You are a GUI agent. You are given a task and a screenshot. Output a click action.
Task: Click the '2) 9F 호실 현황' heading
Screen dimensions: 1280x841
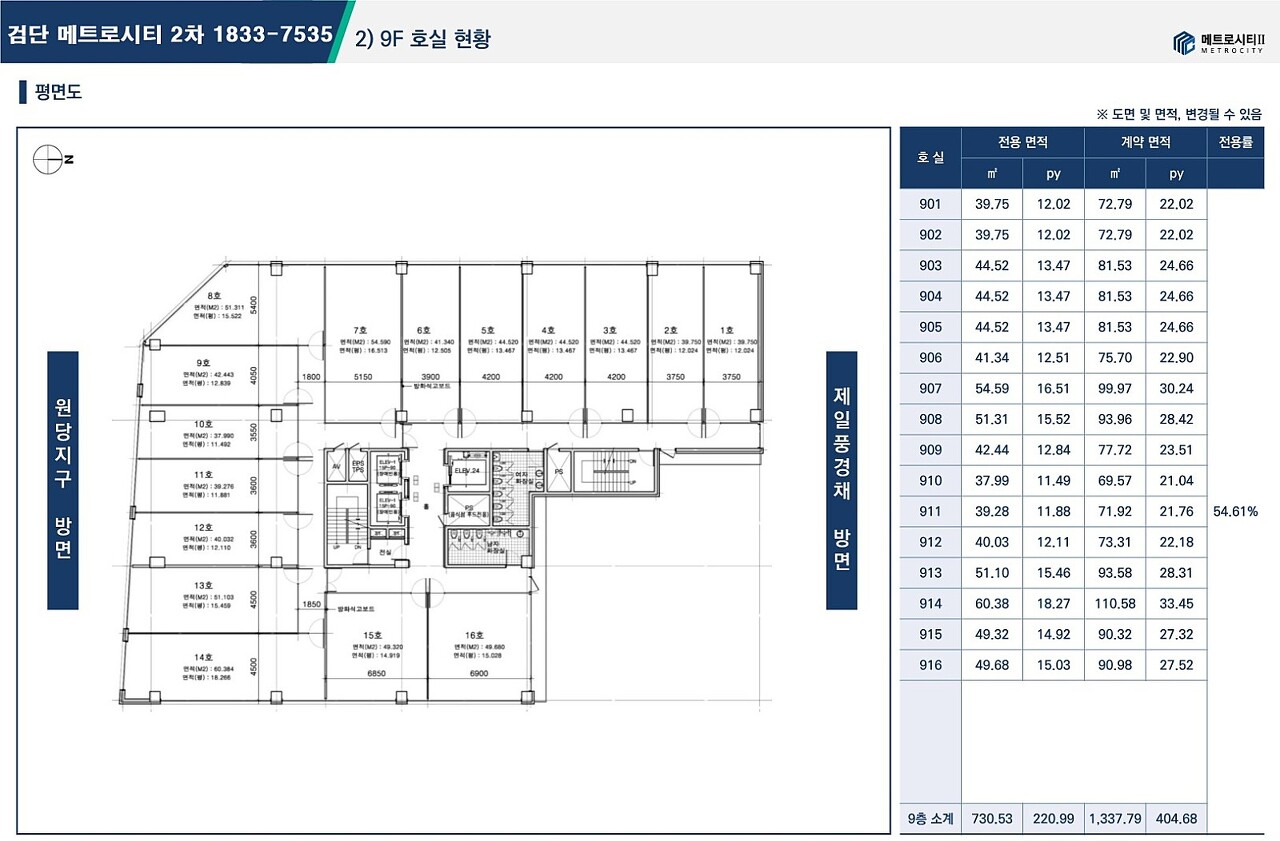pyautogui.click(x=424, y=39)
